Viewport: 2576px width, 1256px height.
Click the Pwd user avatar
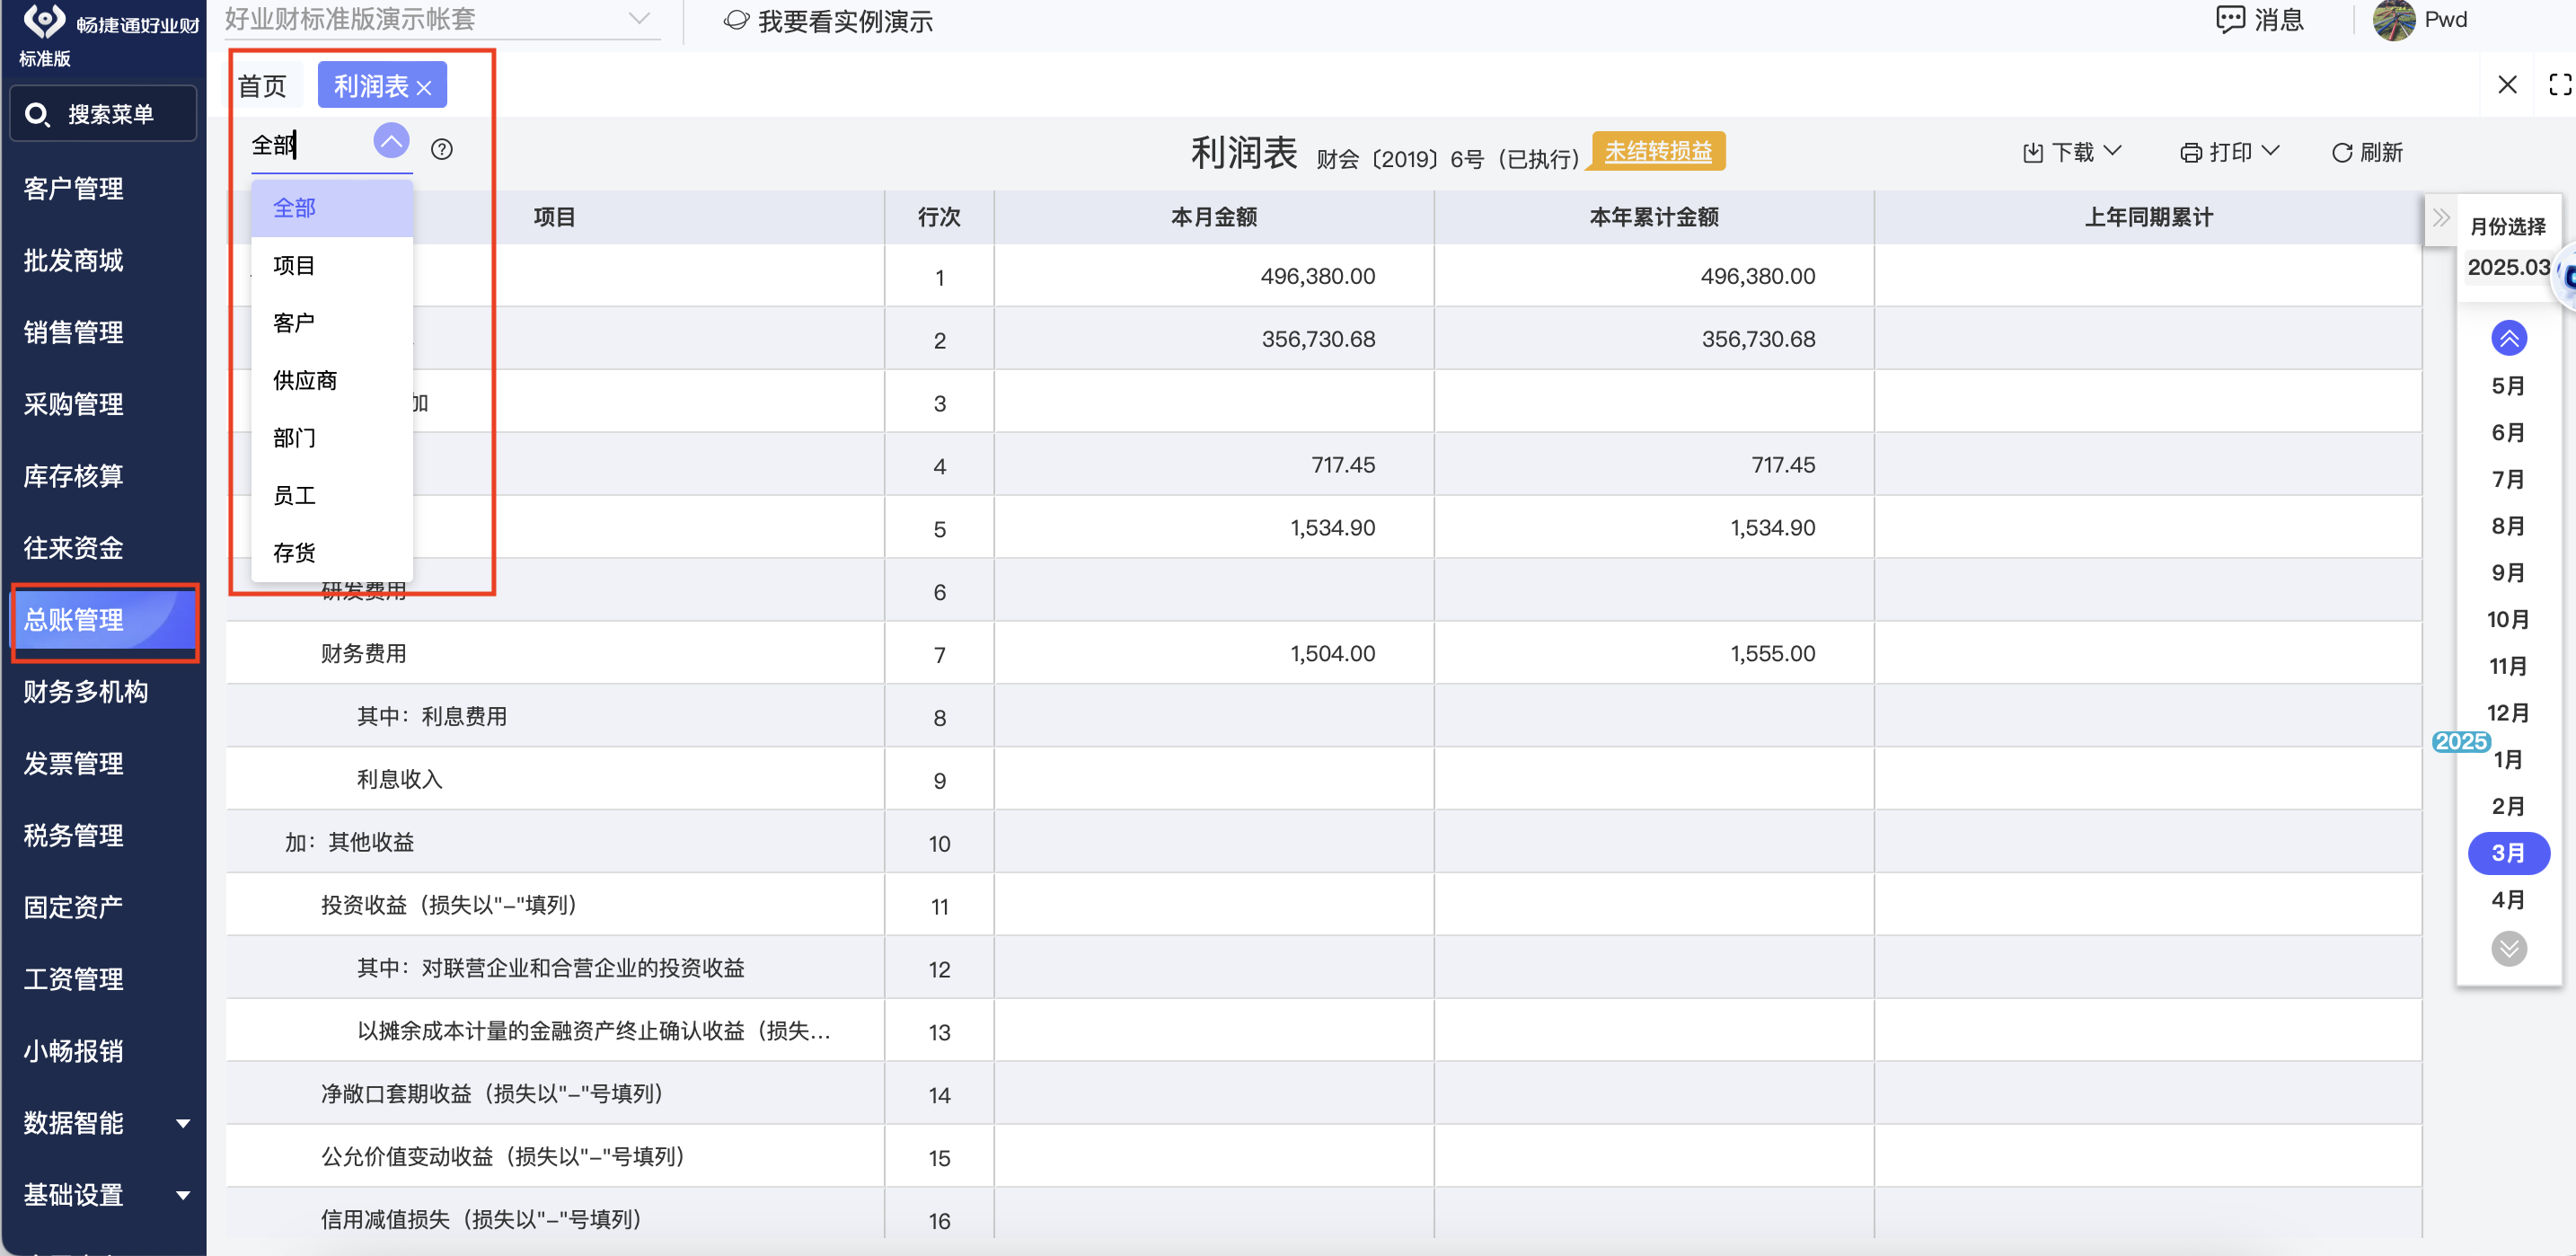pyautogui.click(x=2394, y=20)
